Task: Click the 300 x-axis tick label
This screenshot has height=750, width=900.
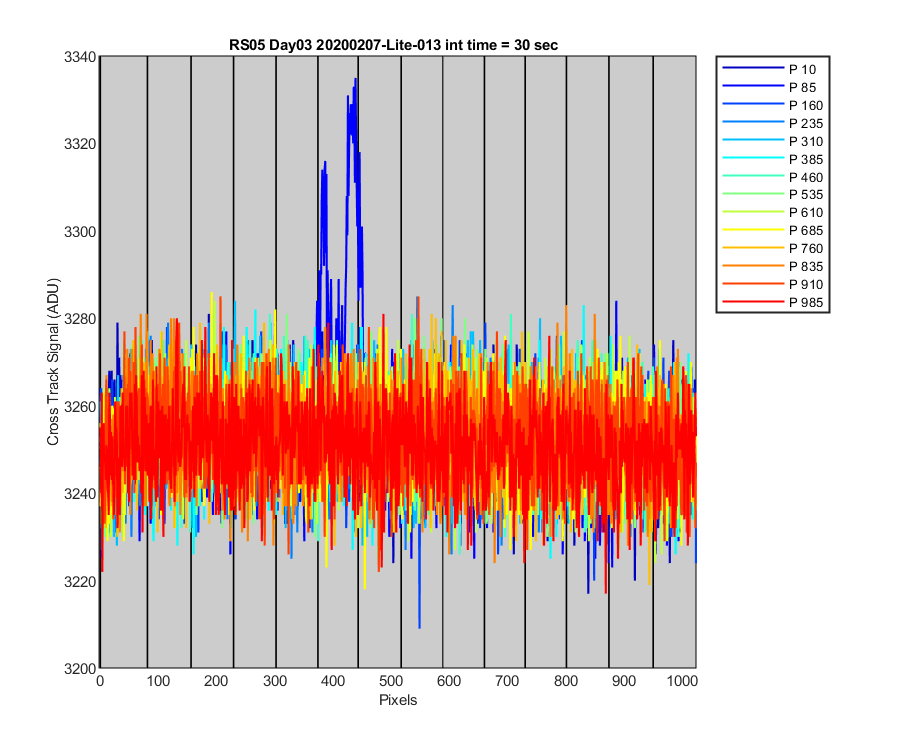Action: [x=275, y=681]
